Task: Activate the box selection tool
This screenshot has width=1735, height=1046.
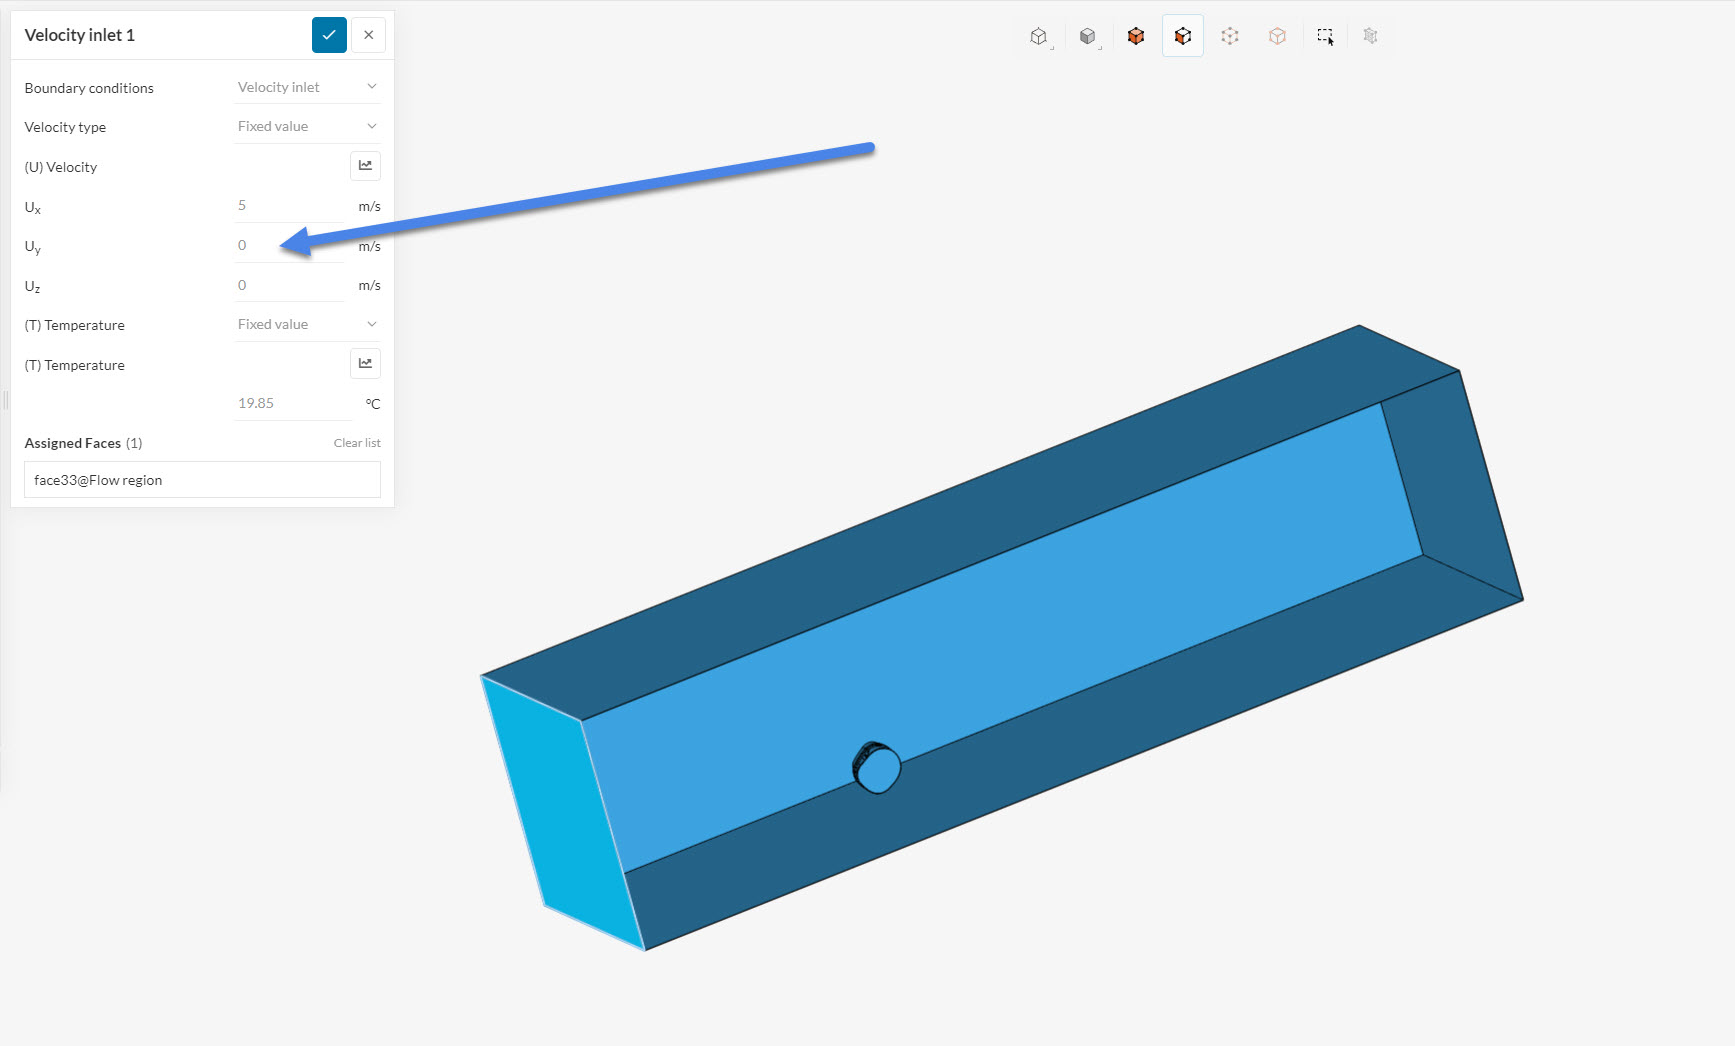Action: 1324,35
